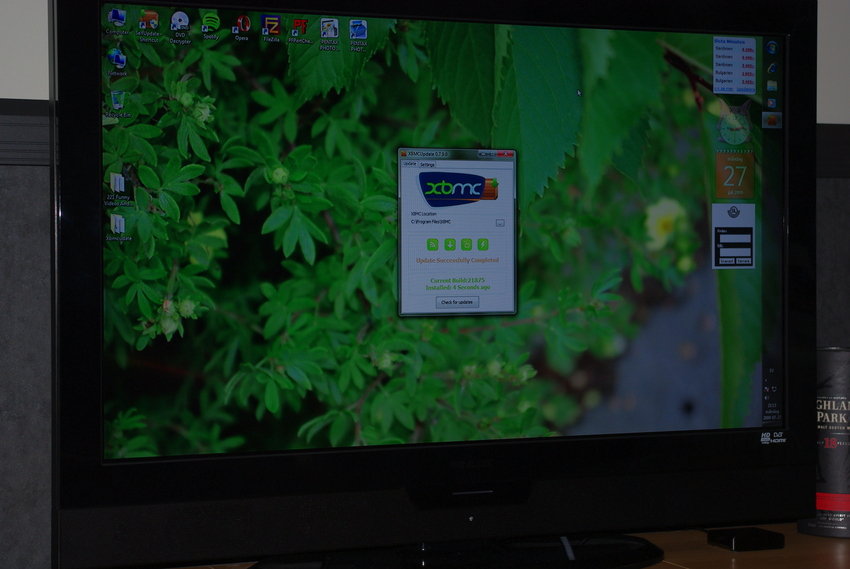Click the Data Monitor gadget
The height and width of the screenshot is (569, 850).
[x=734, y=65]
